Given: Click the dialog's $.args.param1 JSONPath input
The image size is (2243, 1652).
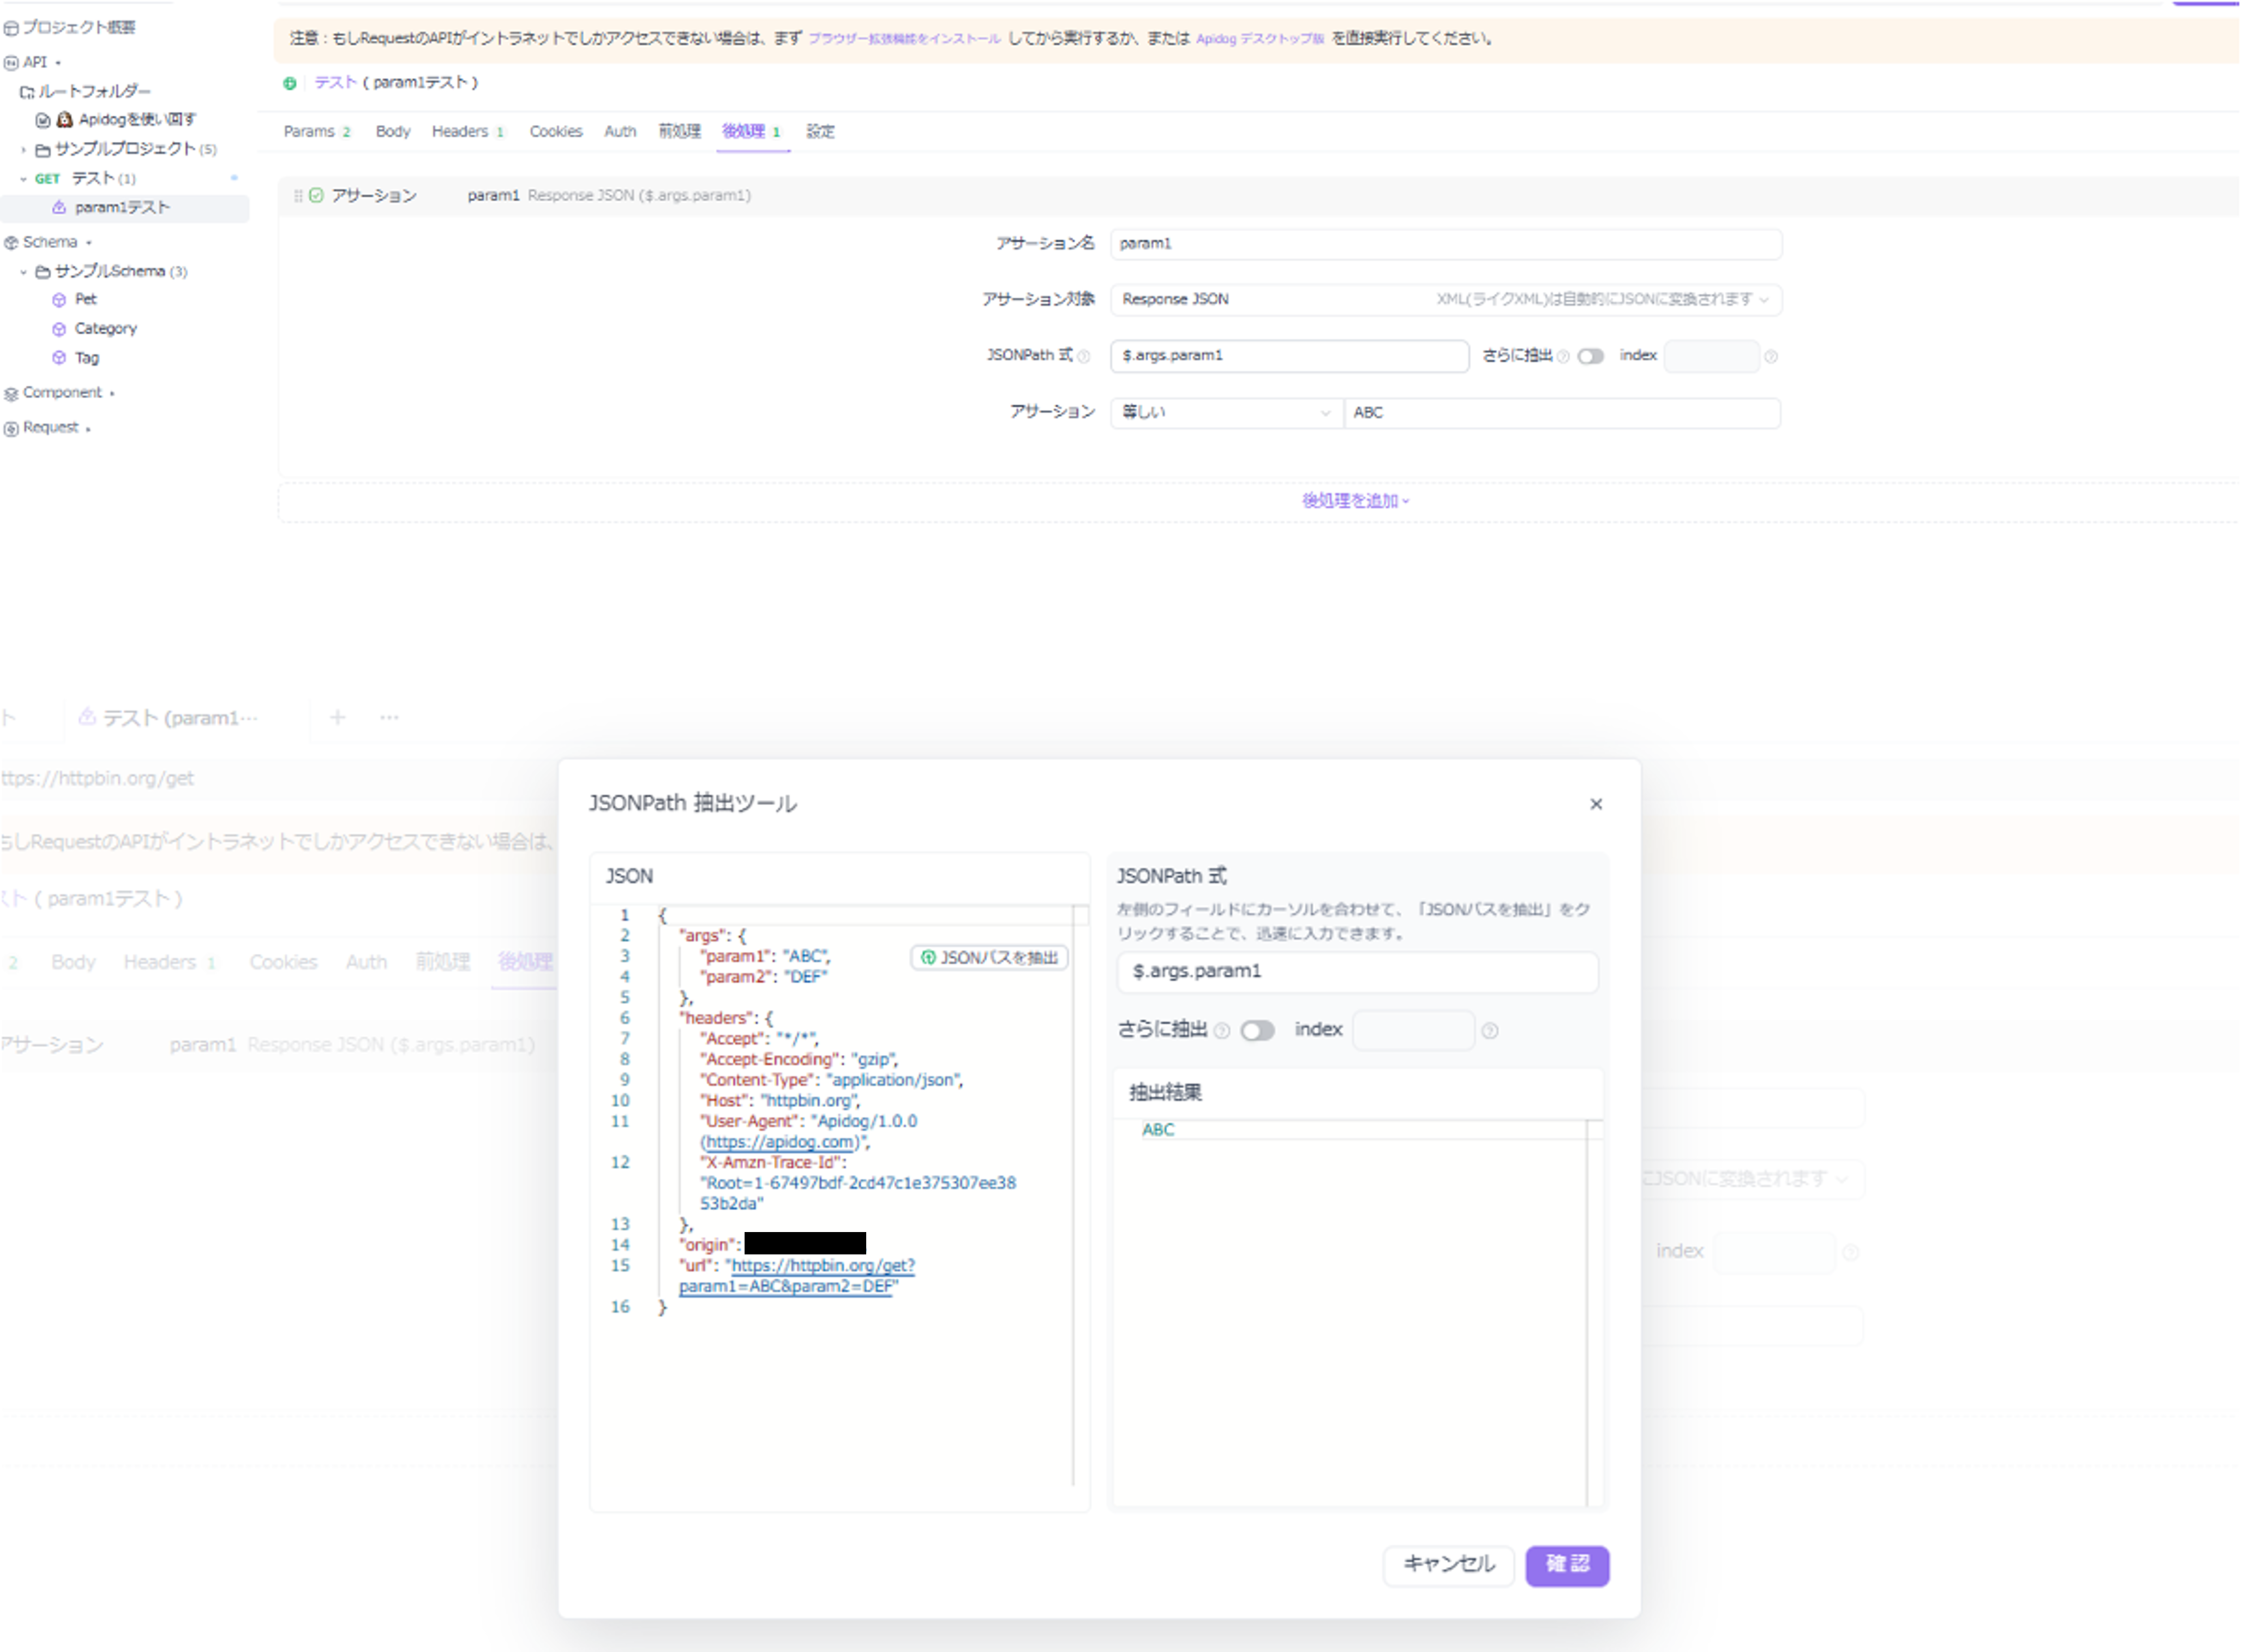Looking at the screenshot, I should point(1356,972).
